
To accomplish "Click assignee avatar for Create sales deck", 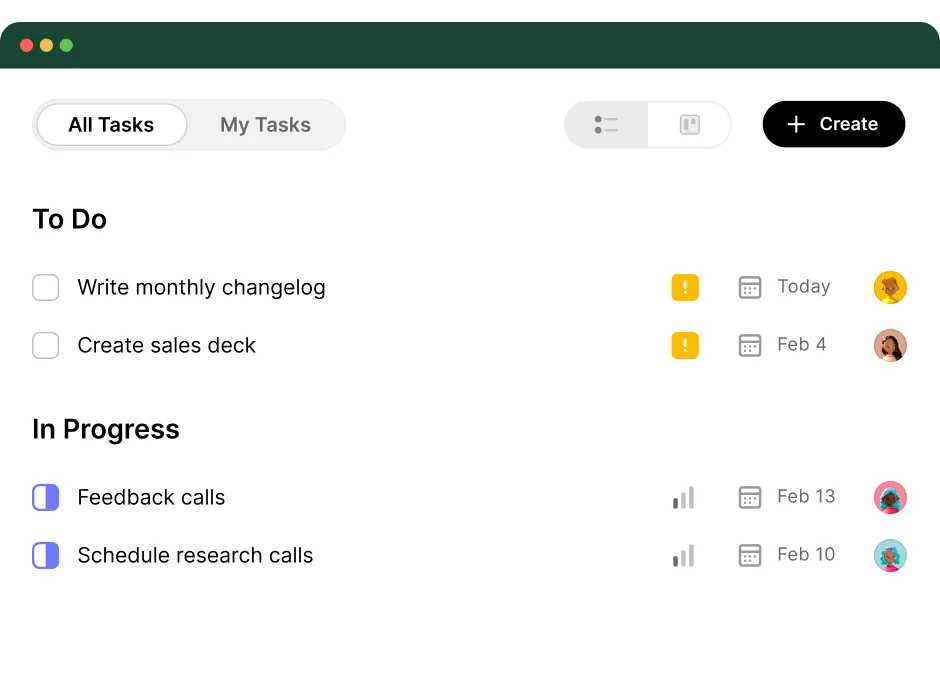I will (x=890, y=345).
